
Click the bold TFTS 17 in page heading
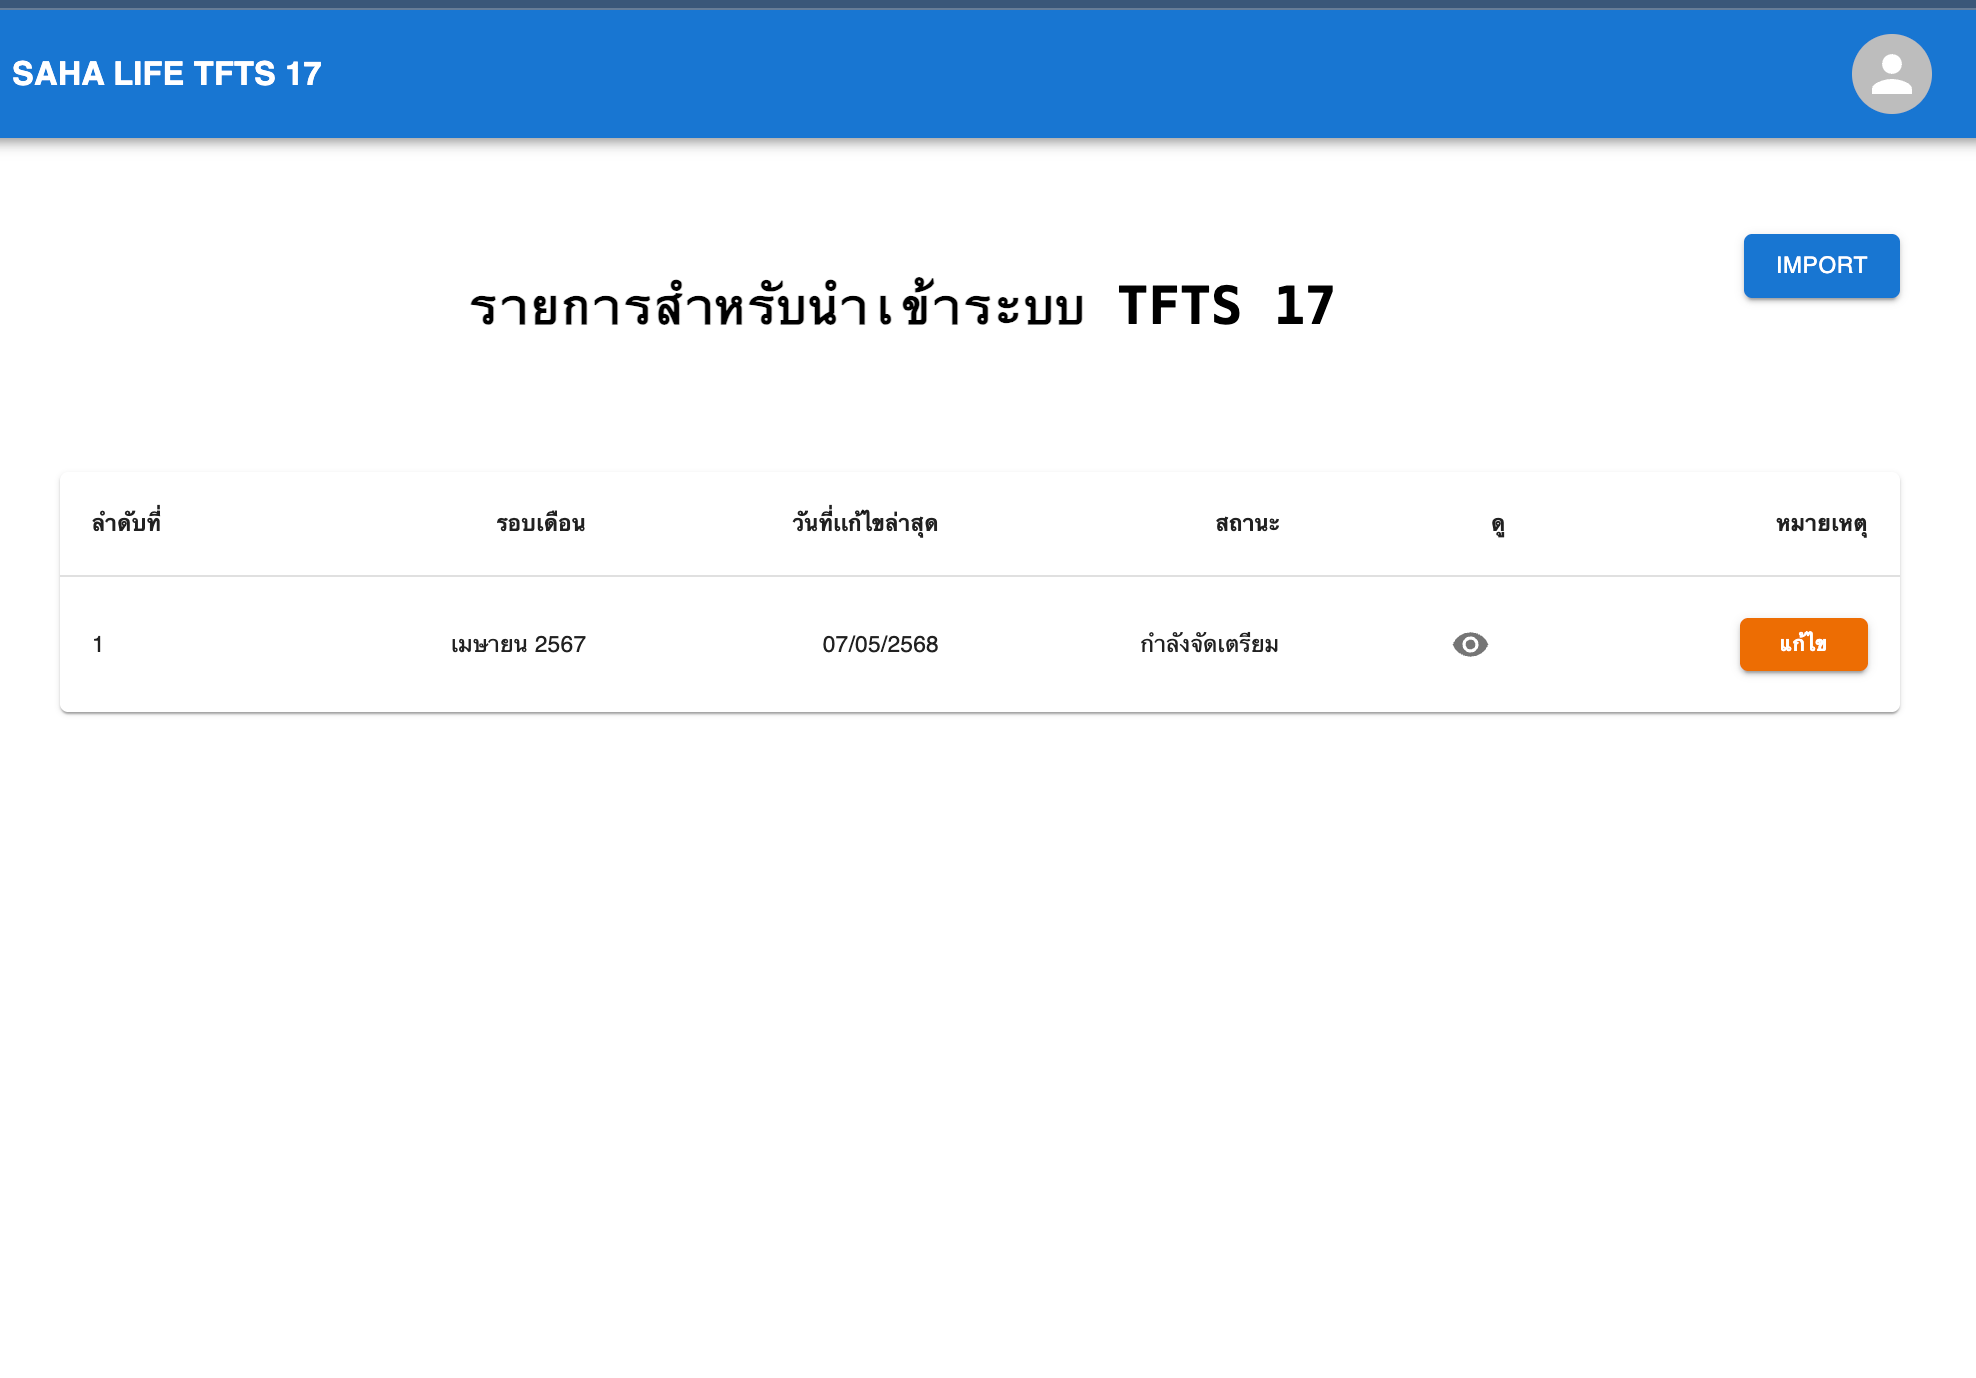click(x=1226, y=306)
